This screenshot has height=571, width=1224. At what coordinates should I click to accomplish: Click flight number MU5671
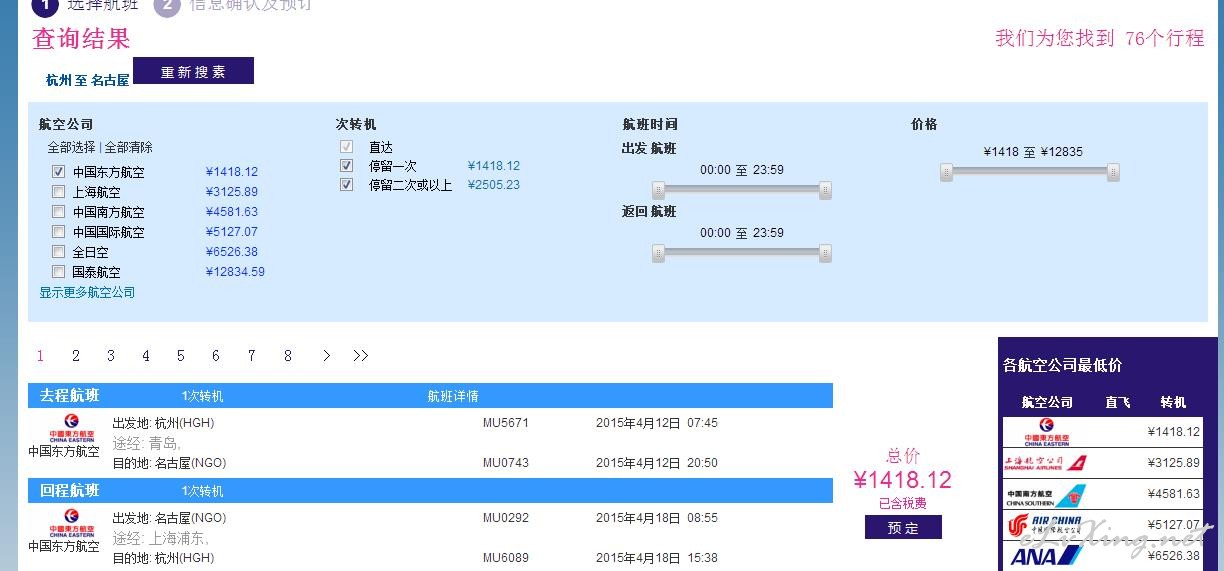(x=505, y=423)
